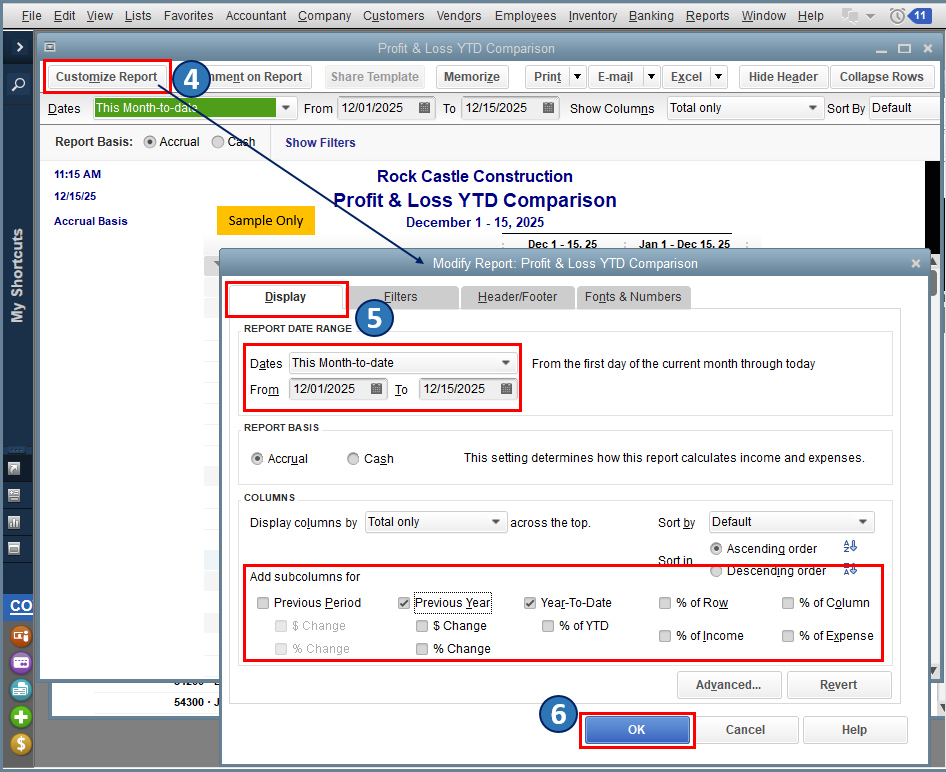The height and width of the screenshot is (772, 946).
Task: Enable the % of Expense checkbox
Action: point(788,636)
